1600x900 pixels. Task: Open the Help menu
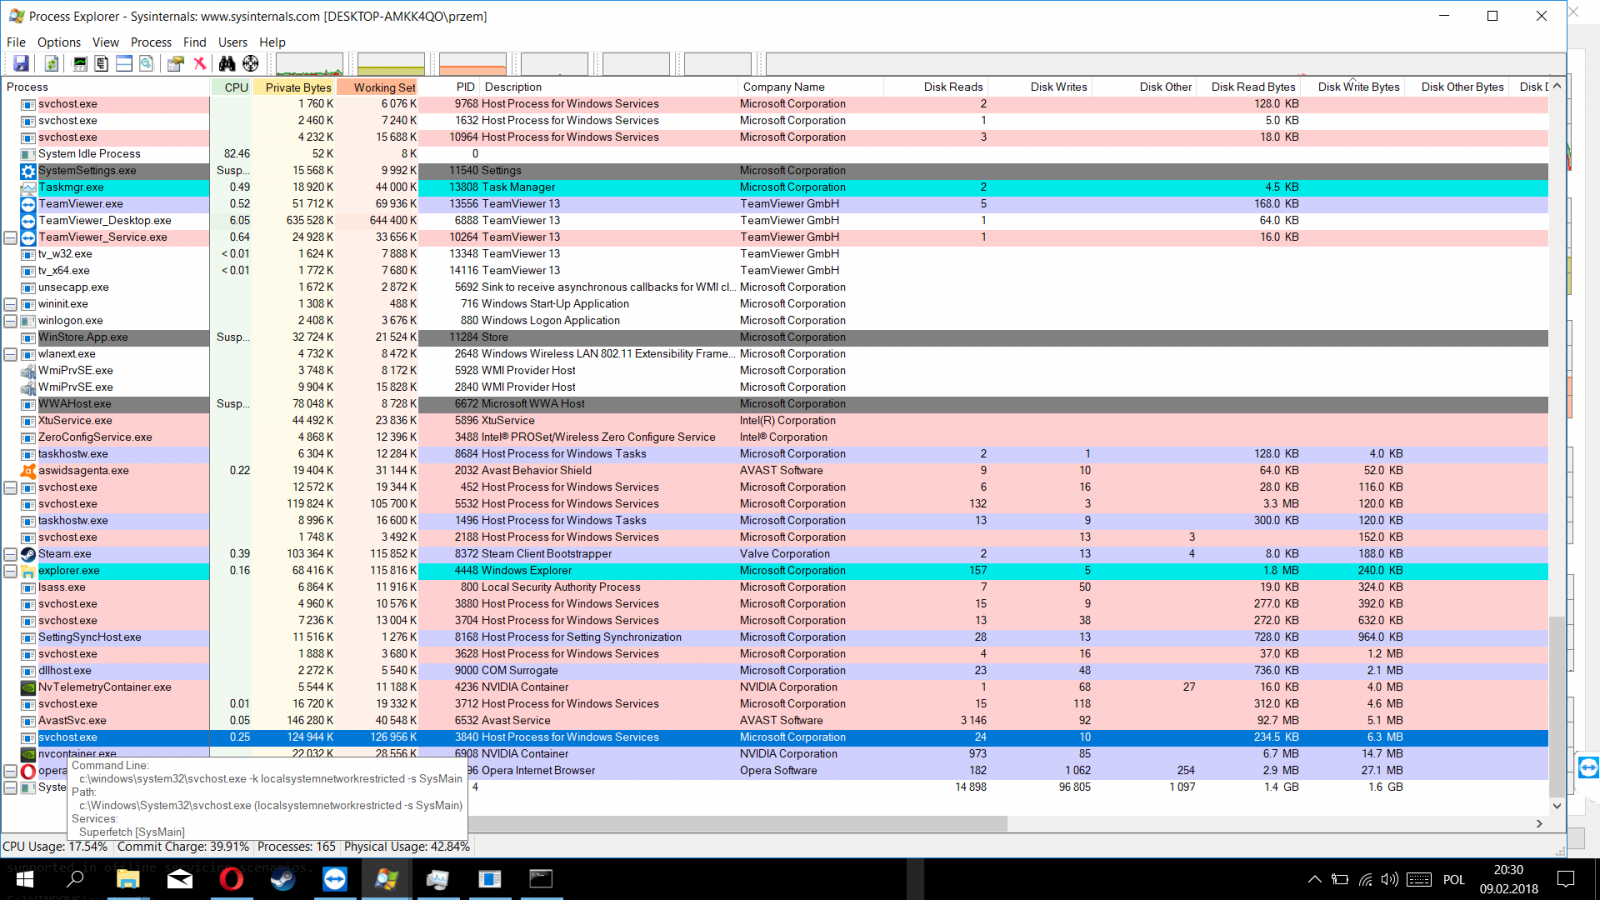272,42
